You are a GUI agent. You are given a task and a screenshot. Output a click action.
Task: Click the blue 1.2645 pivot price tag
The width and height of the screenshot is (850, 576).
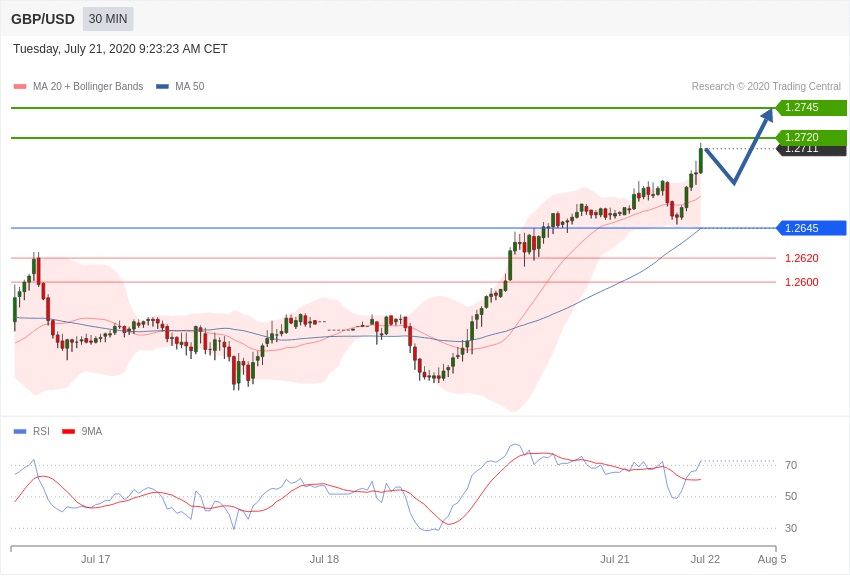[811, 228]
